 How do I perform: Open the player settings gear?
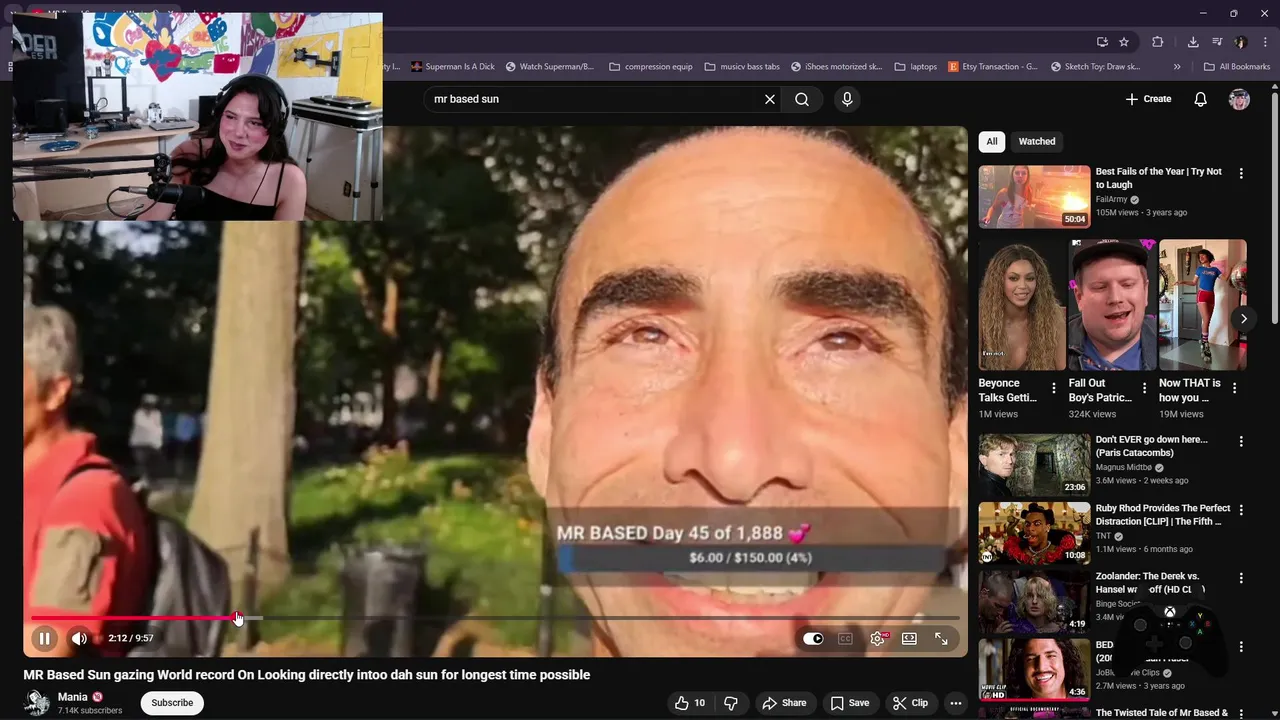tap(878, 638)
